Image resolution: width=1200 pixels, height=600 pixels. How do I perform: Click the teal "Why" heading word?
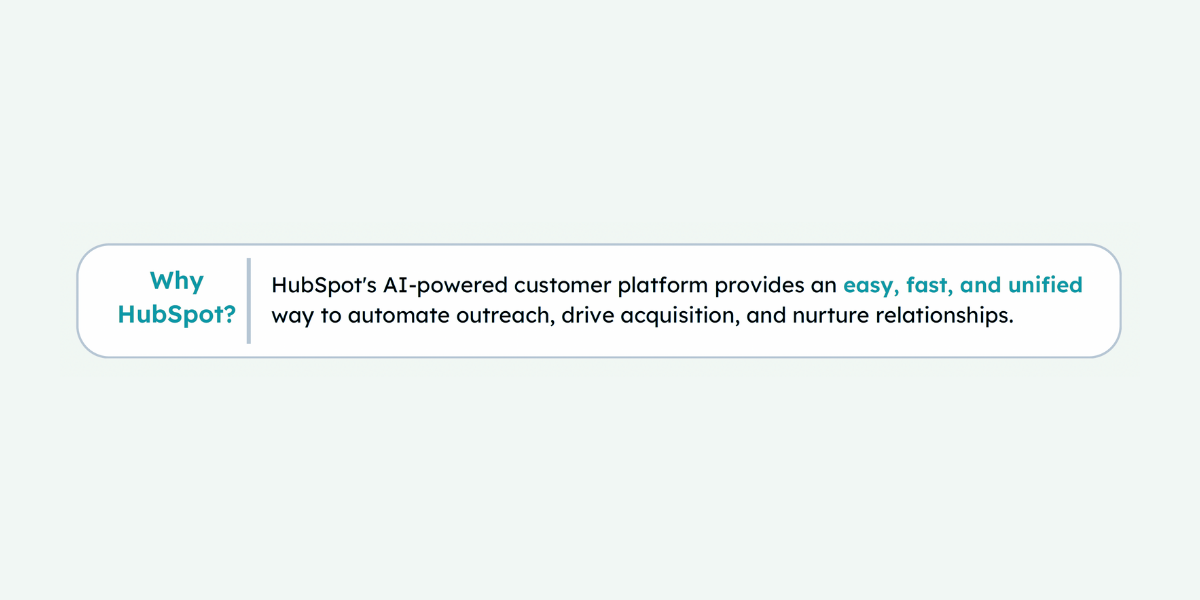(176, 281)
